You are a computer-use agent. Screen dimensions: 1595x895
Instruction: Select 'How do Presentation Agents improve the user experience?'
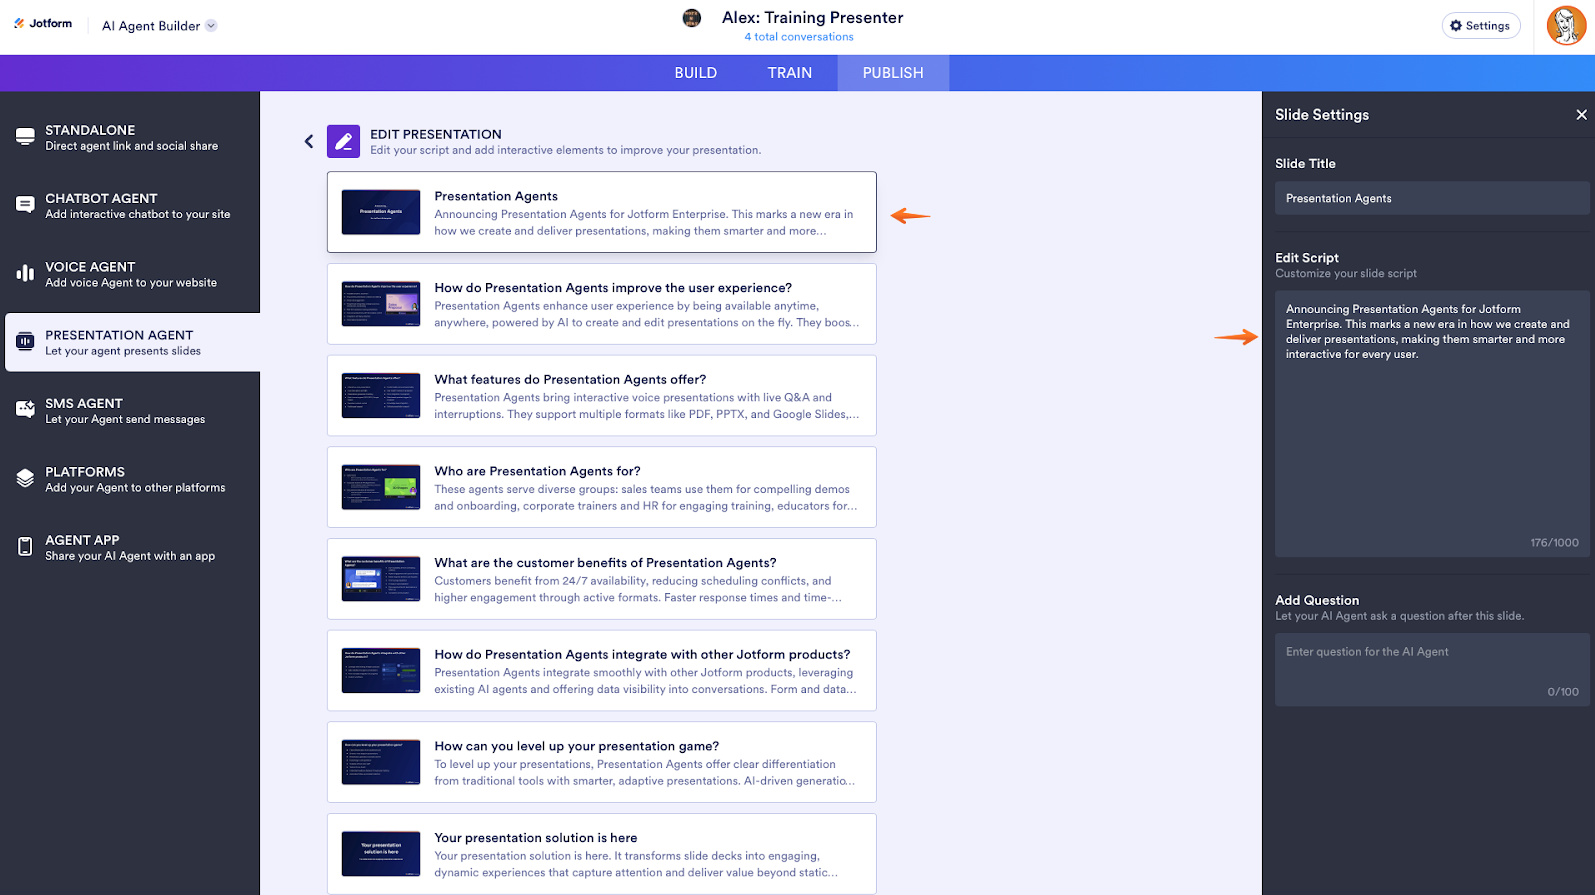(x=613, y=288)
